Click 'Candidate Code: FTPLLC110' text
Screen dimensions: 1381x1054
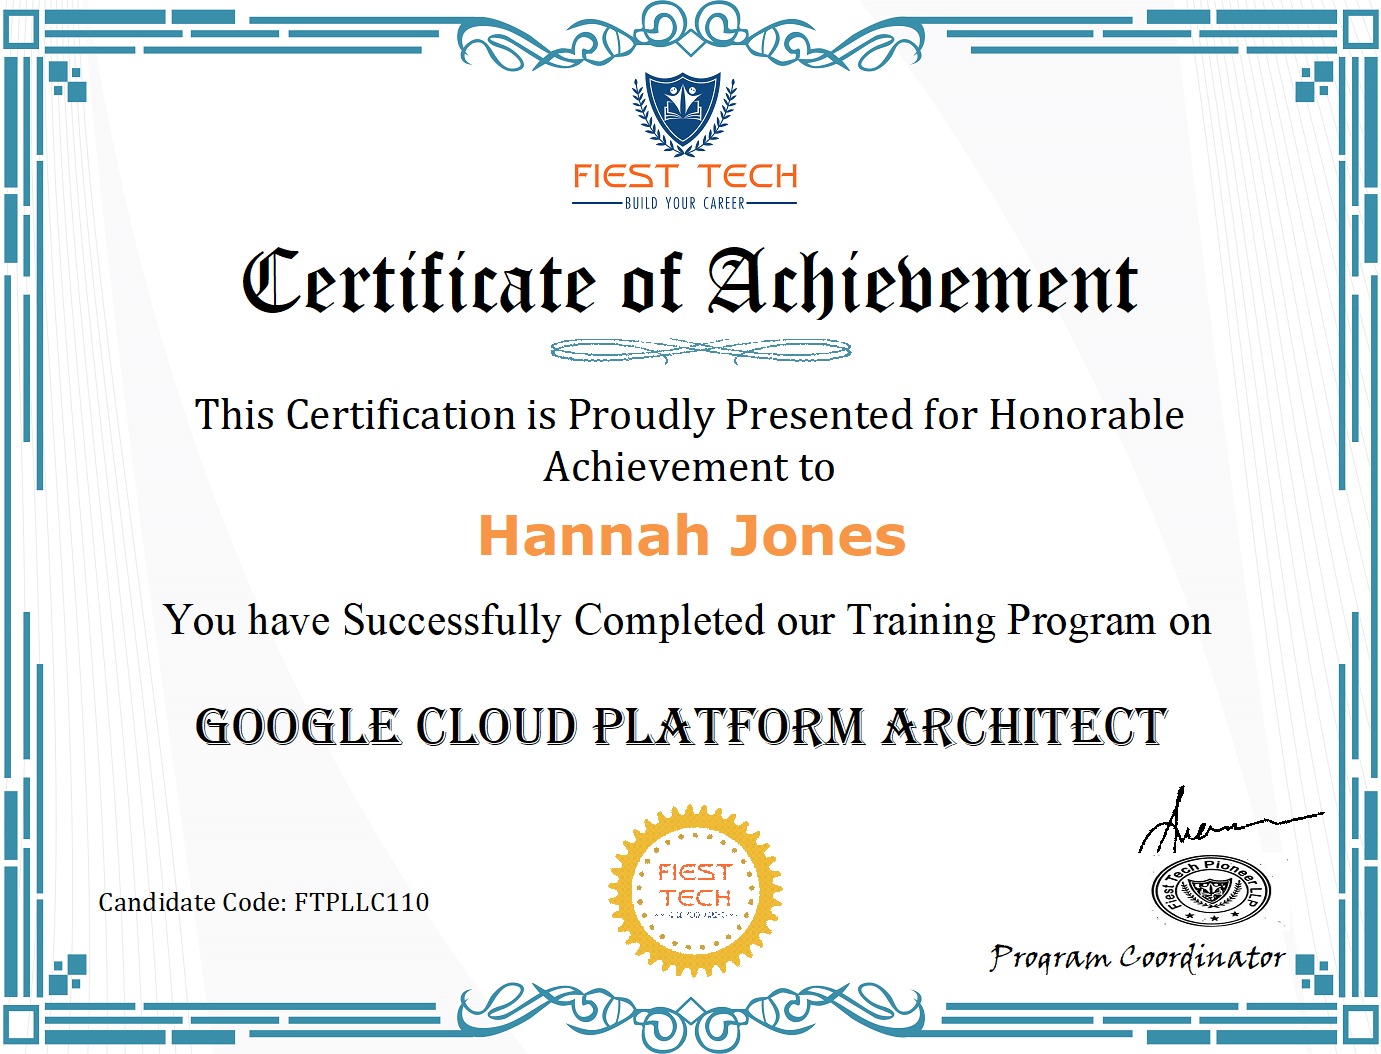pyautogui.click(x=264, y=902)
